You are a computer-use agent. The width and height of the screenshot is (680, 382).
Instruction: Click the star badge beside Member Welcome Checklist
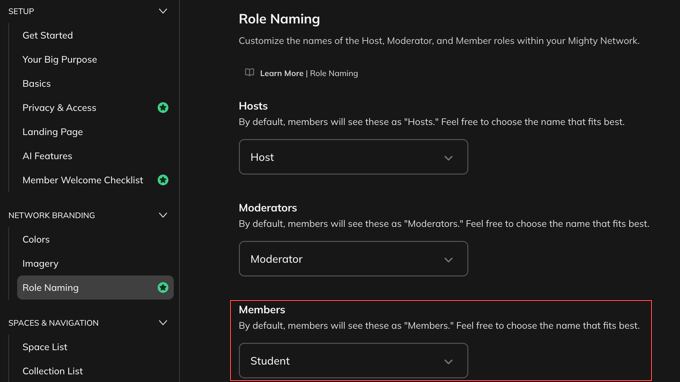click(163, 180)
